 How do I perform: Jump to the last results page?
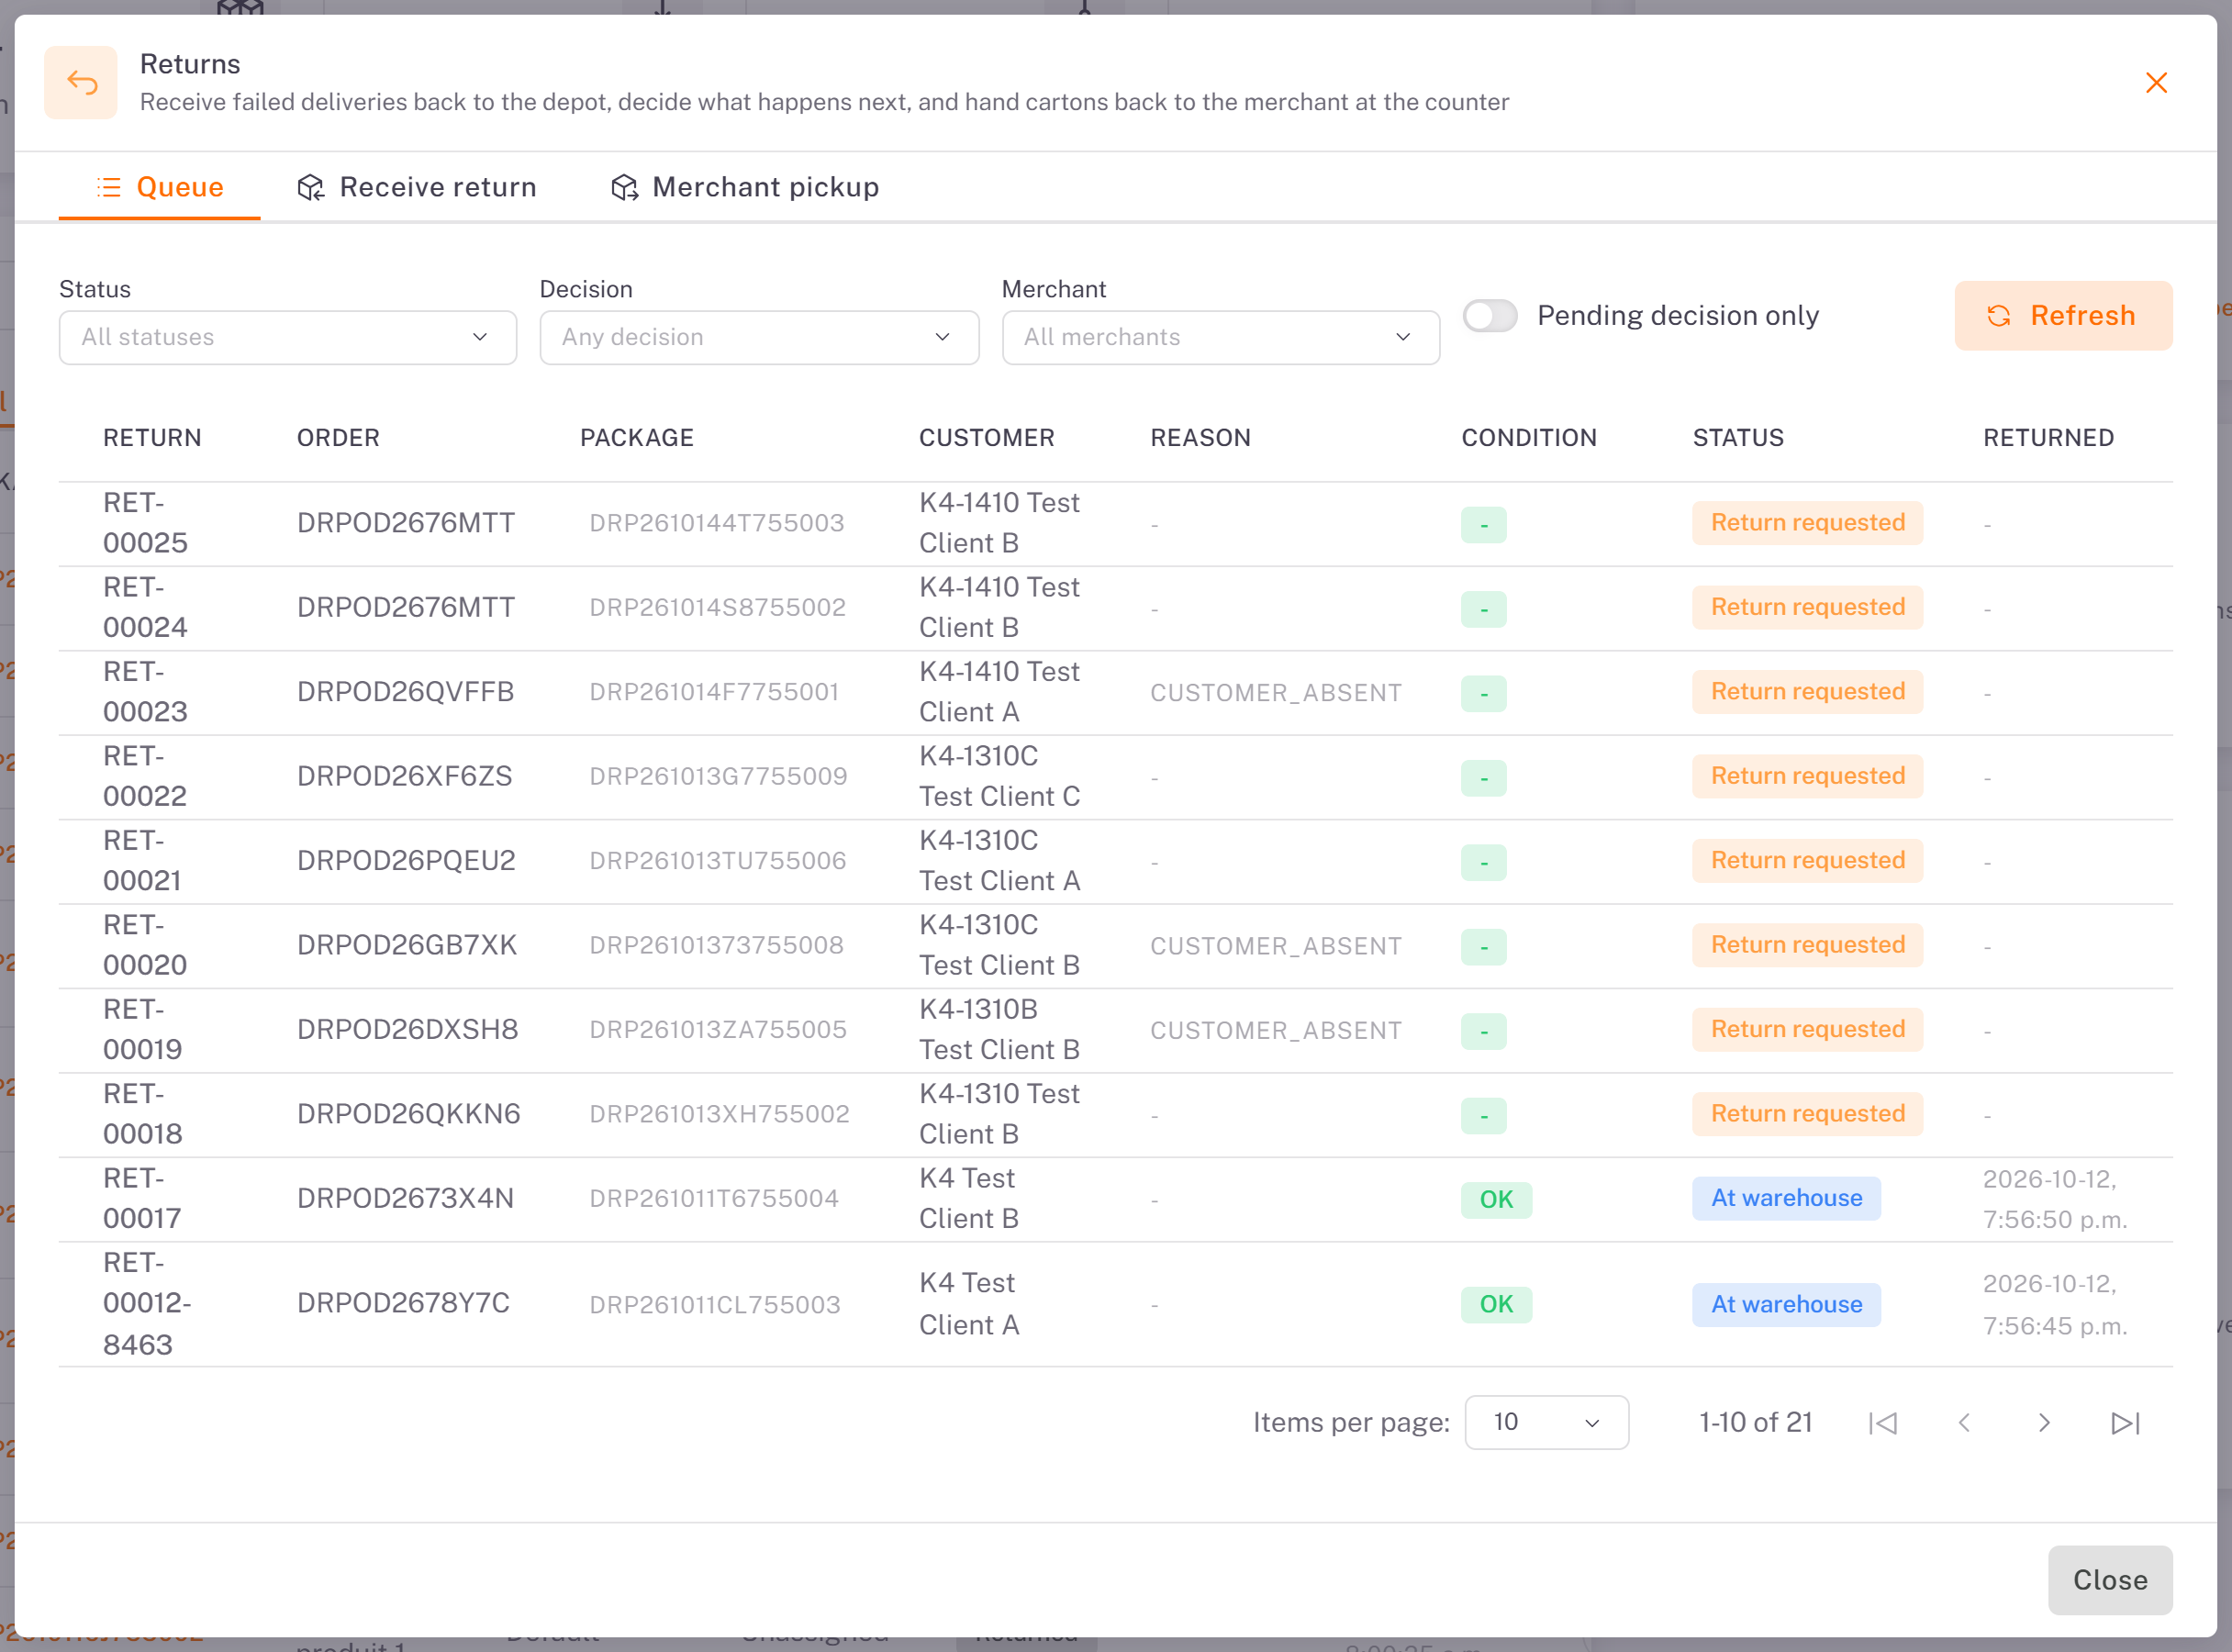pos(2125,1422)
